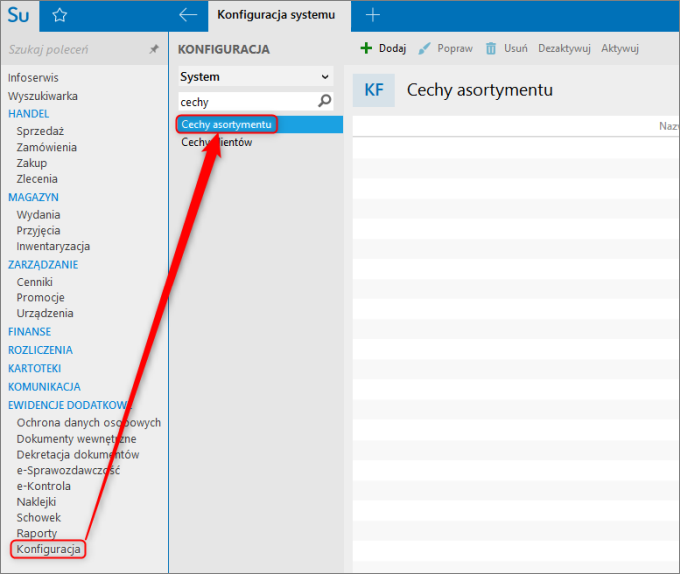Screen dimensions: 680x574
Task: Open Wyszukiwarka in sidebar
Action: (x=42, y=96)
